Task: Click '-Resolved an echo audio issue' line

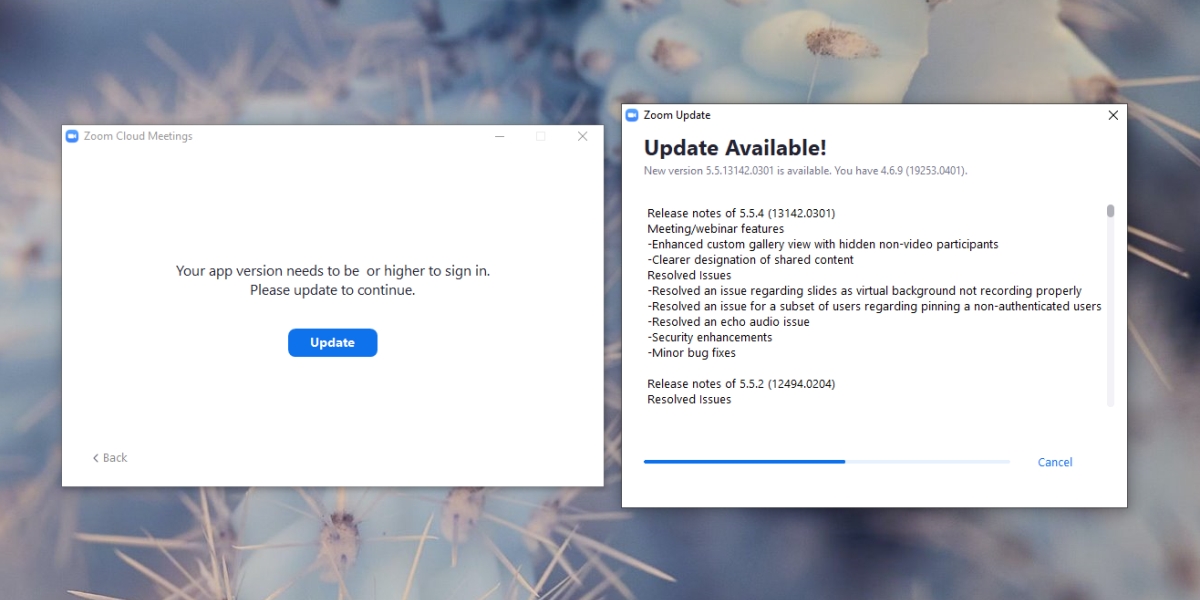Action: pyautogui.click(x=728, y=322)
